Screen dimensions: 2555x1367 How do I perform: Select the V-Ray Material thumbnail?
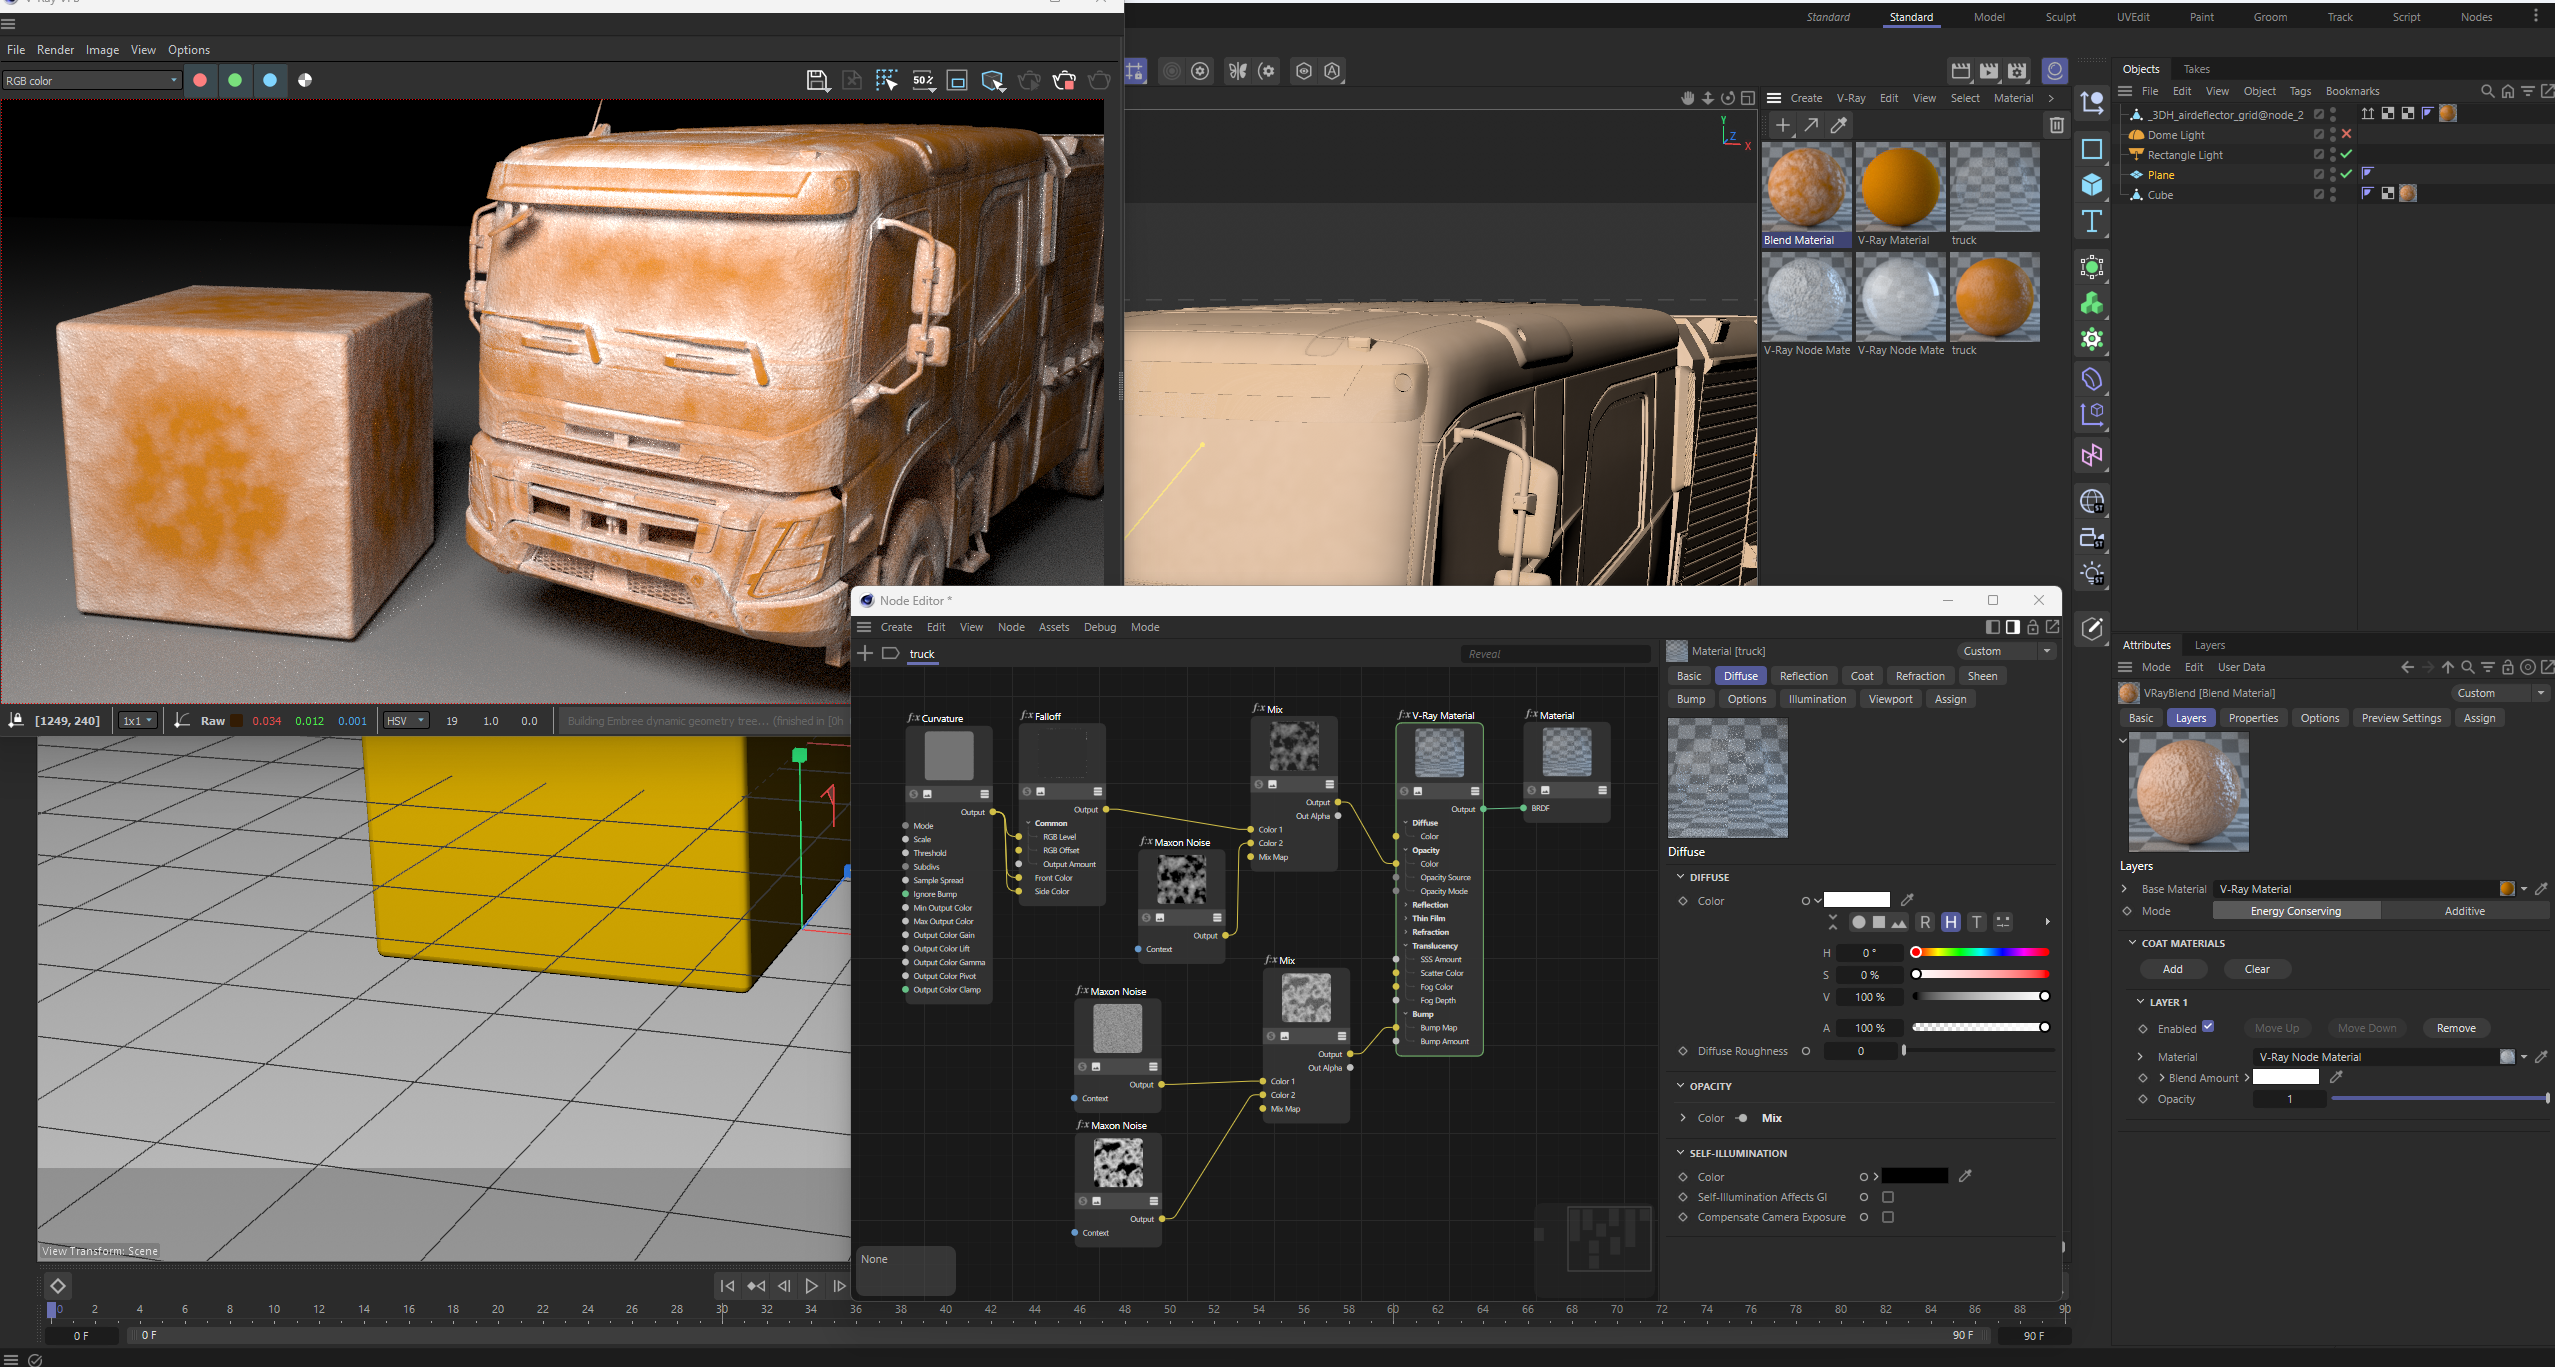tap(1900, 187)
